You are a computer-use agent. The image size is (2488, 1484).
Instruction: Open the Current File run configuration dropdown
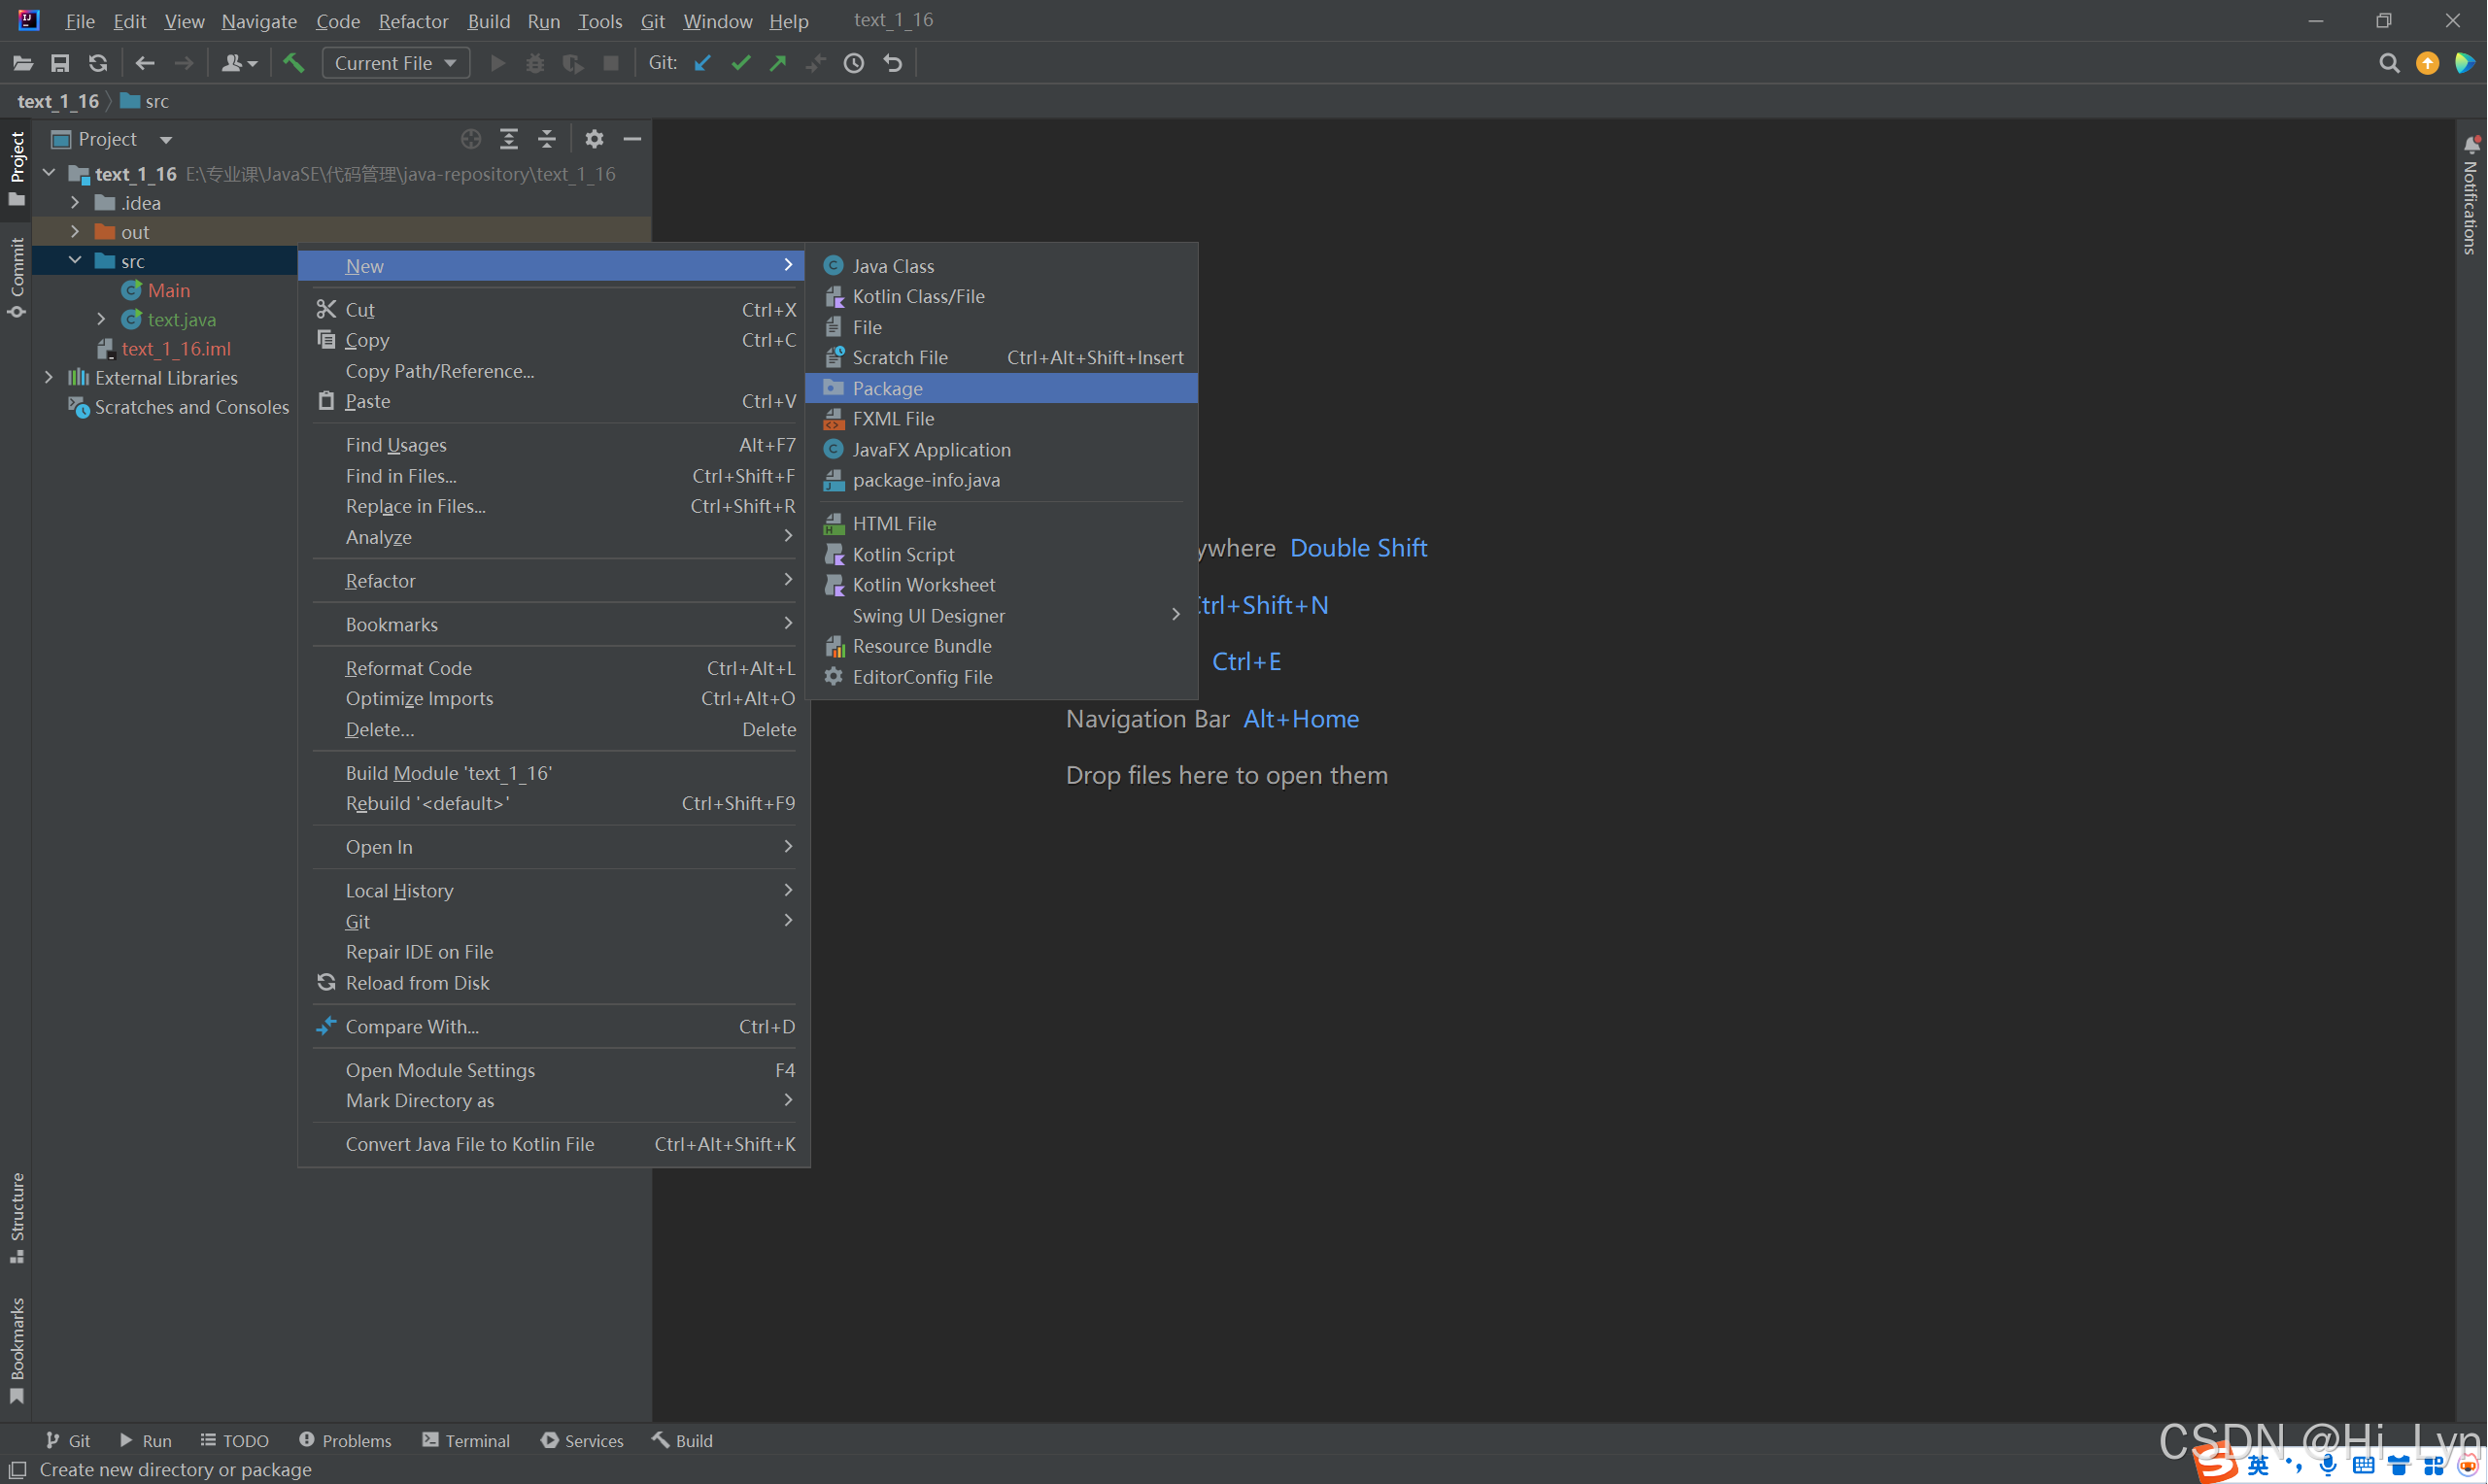coord(396,63)
